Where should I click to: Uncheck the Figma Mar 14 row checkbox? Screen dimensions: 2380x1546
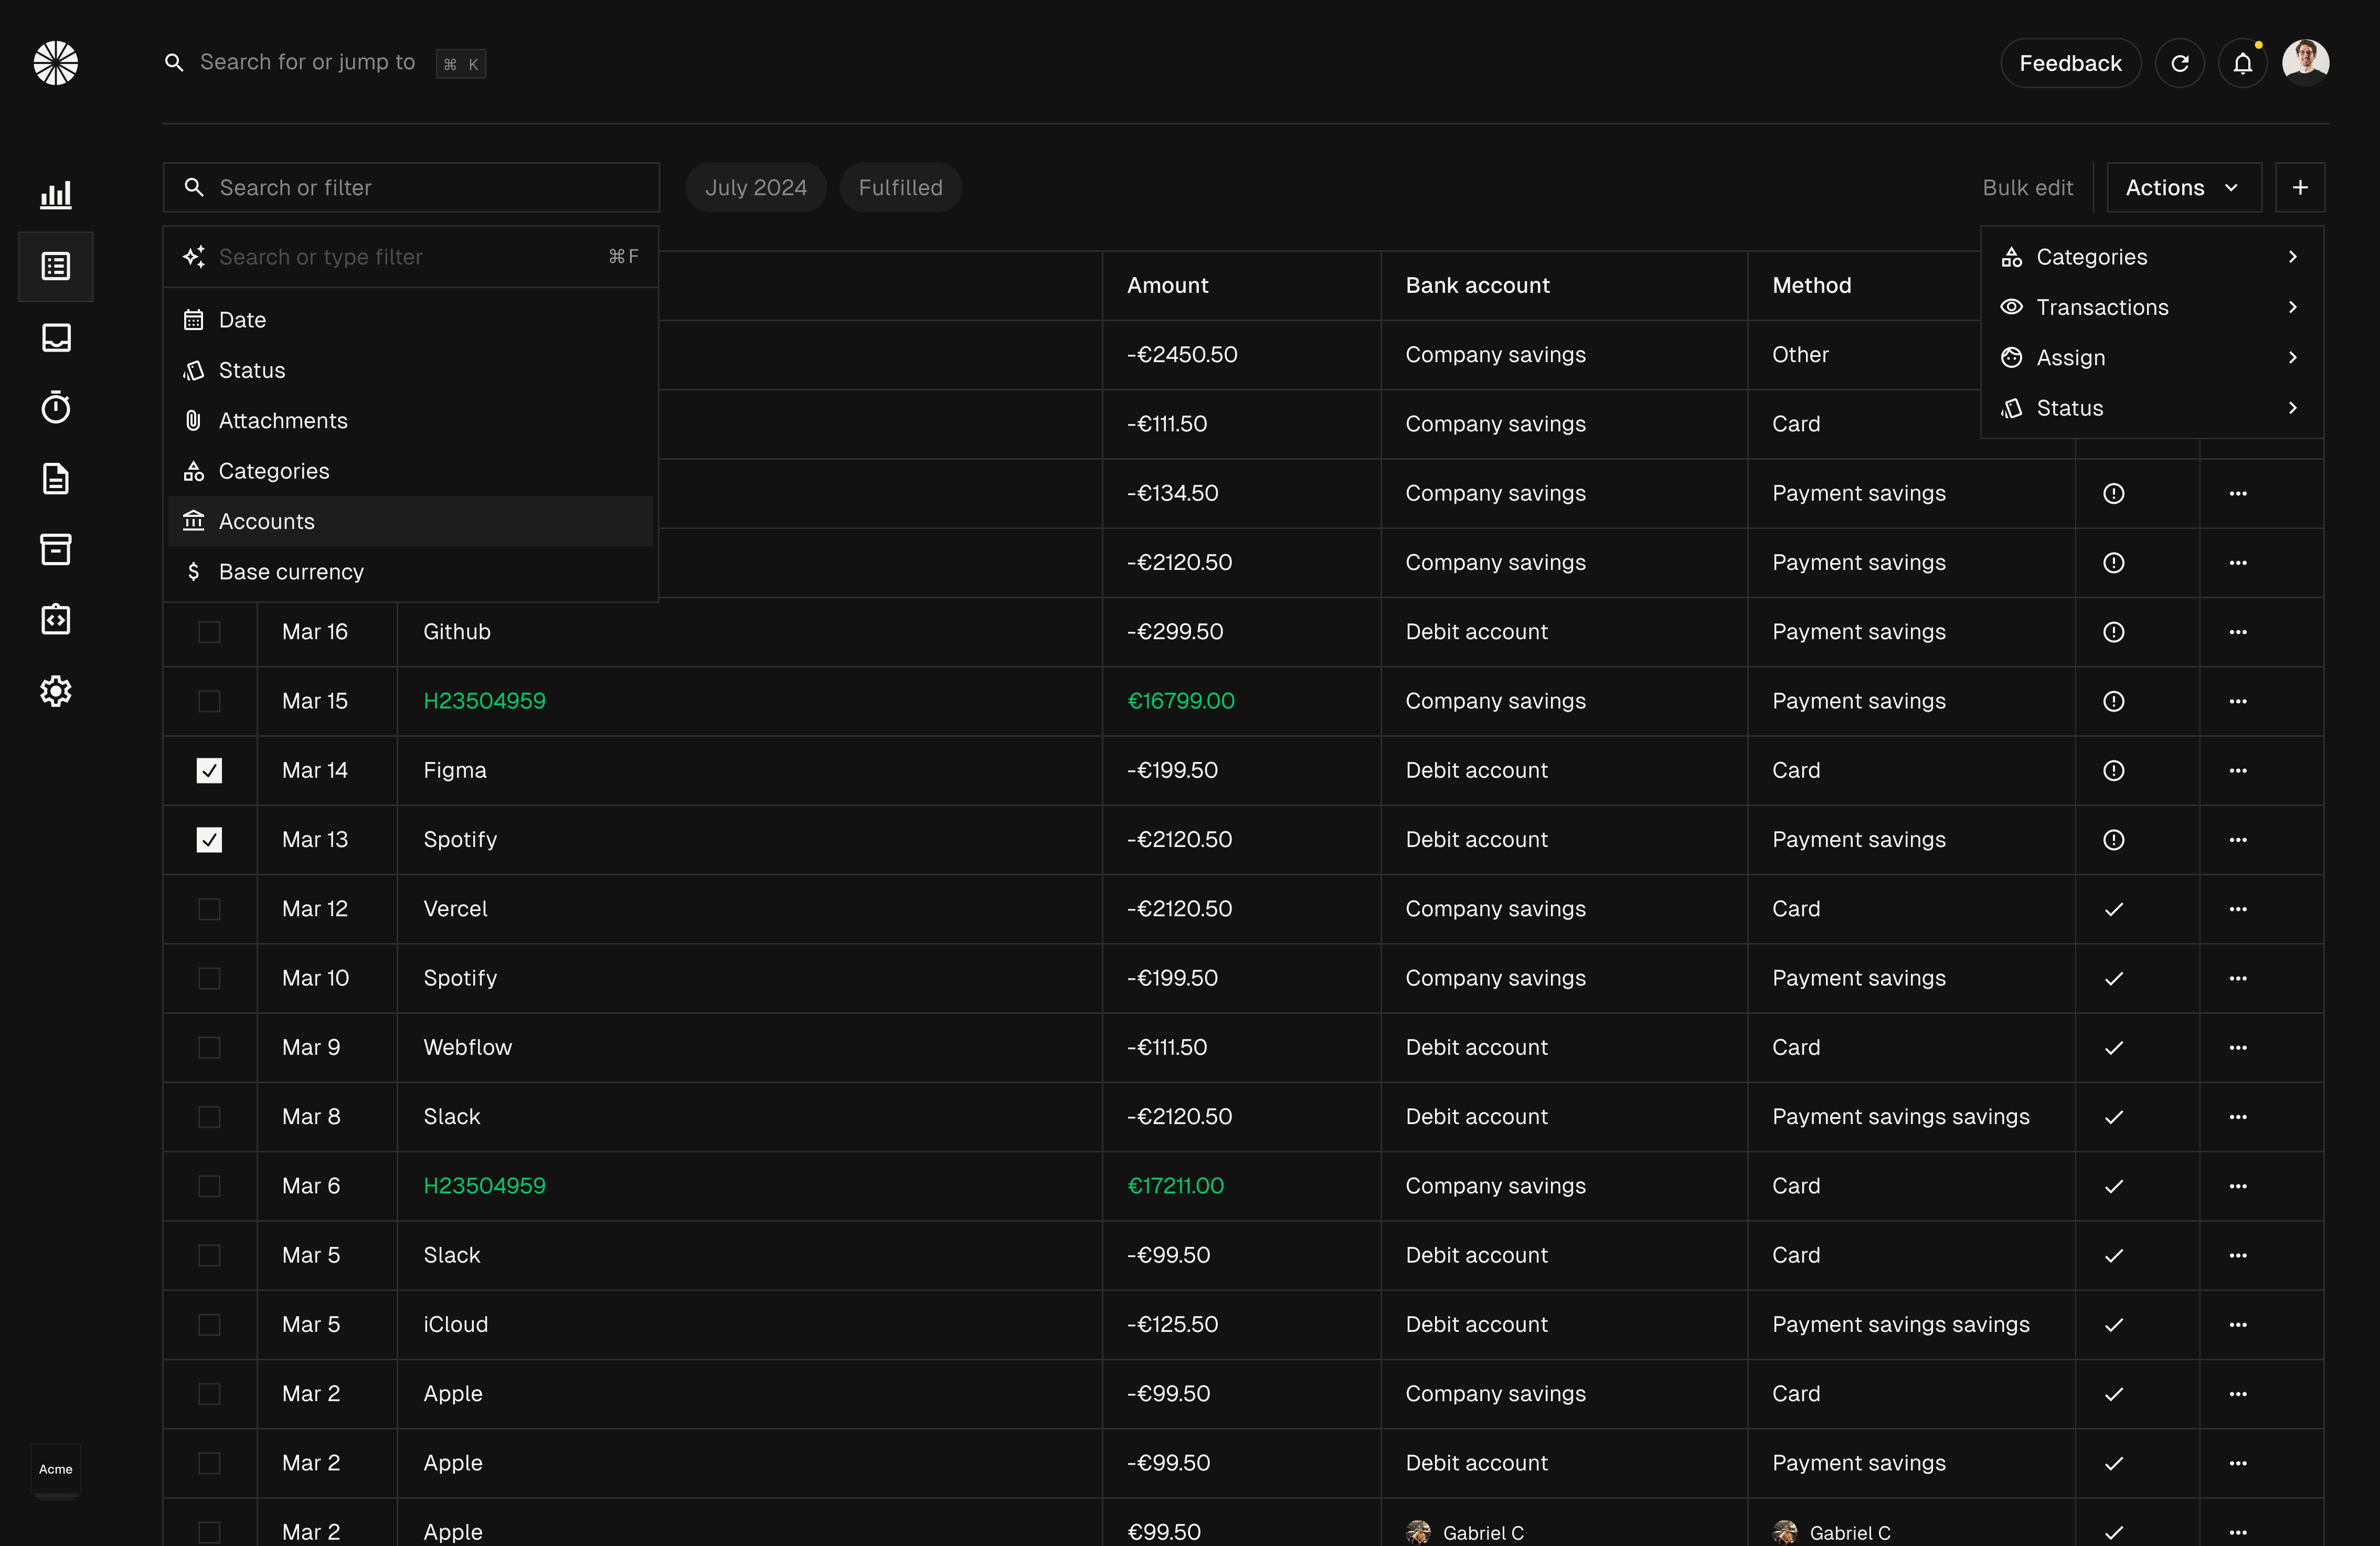tap(209, 770)
